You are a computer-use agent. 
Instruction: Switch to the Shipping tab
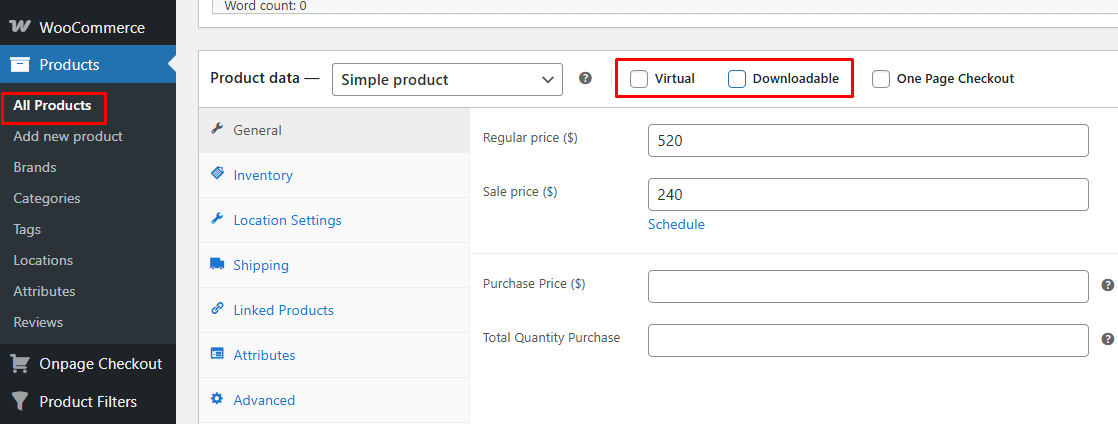334,265
